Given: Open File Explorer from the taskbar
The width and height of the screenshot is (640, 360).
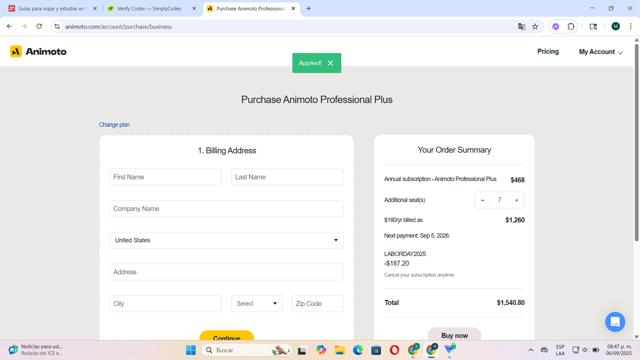Looking at the screenshot, I should (x=340, y=350).
